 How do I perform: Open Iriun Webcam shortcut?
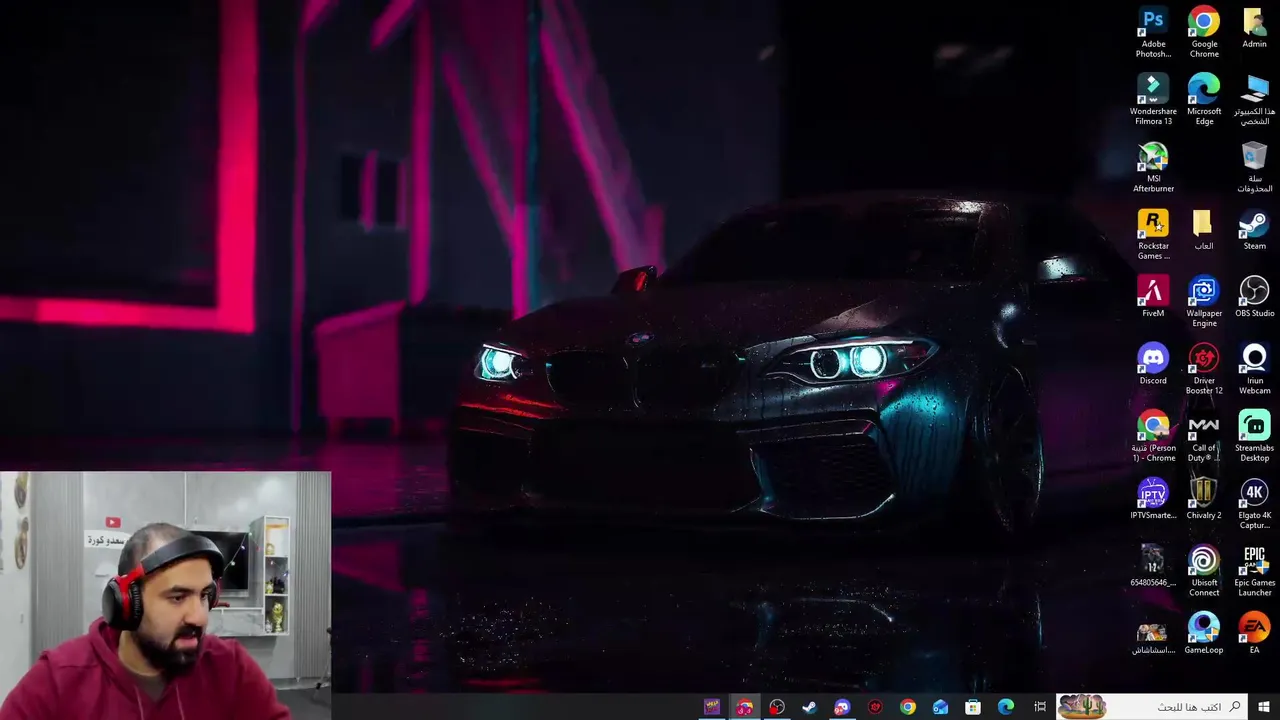pyautogui.click(x=1254, y=370)
